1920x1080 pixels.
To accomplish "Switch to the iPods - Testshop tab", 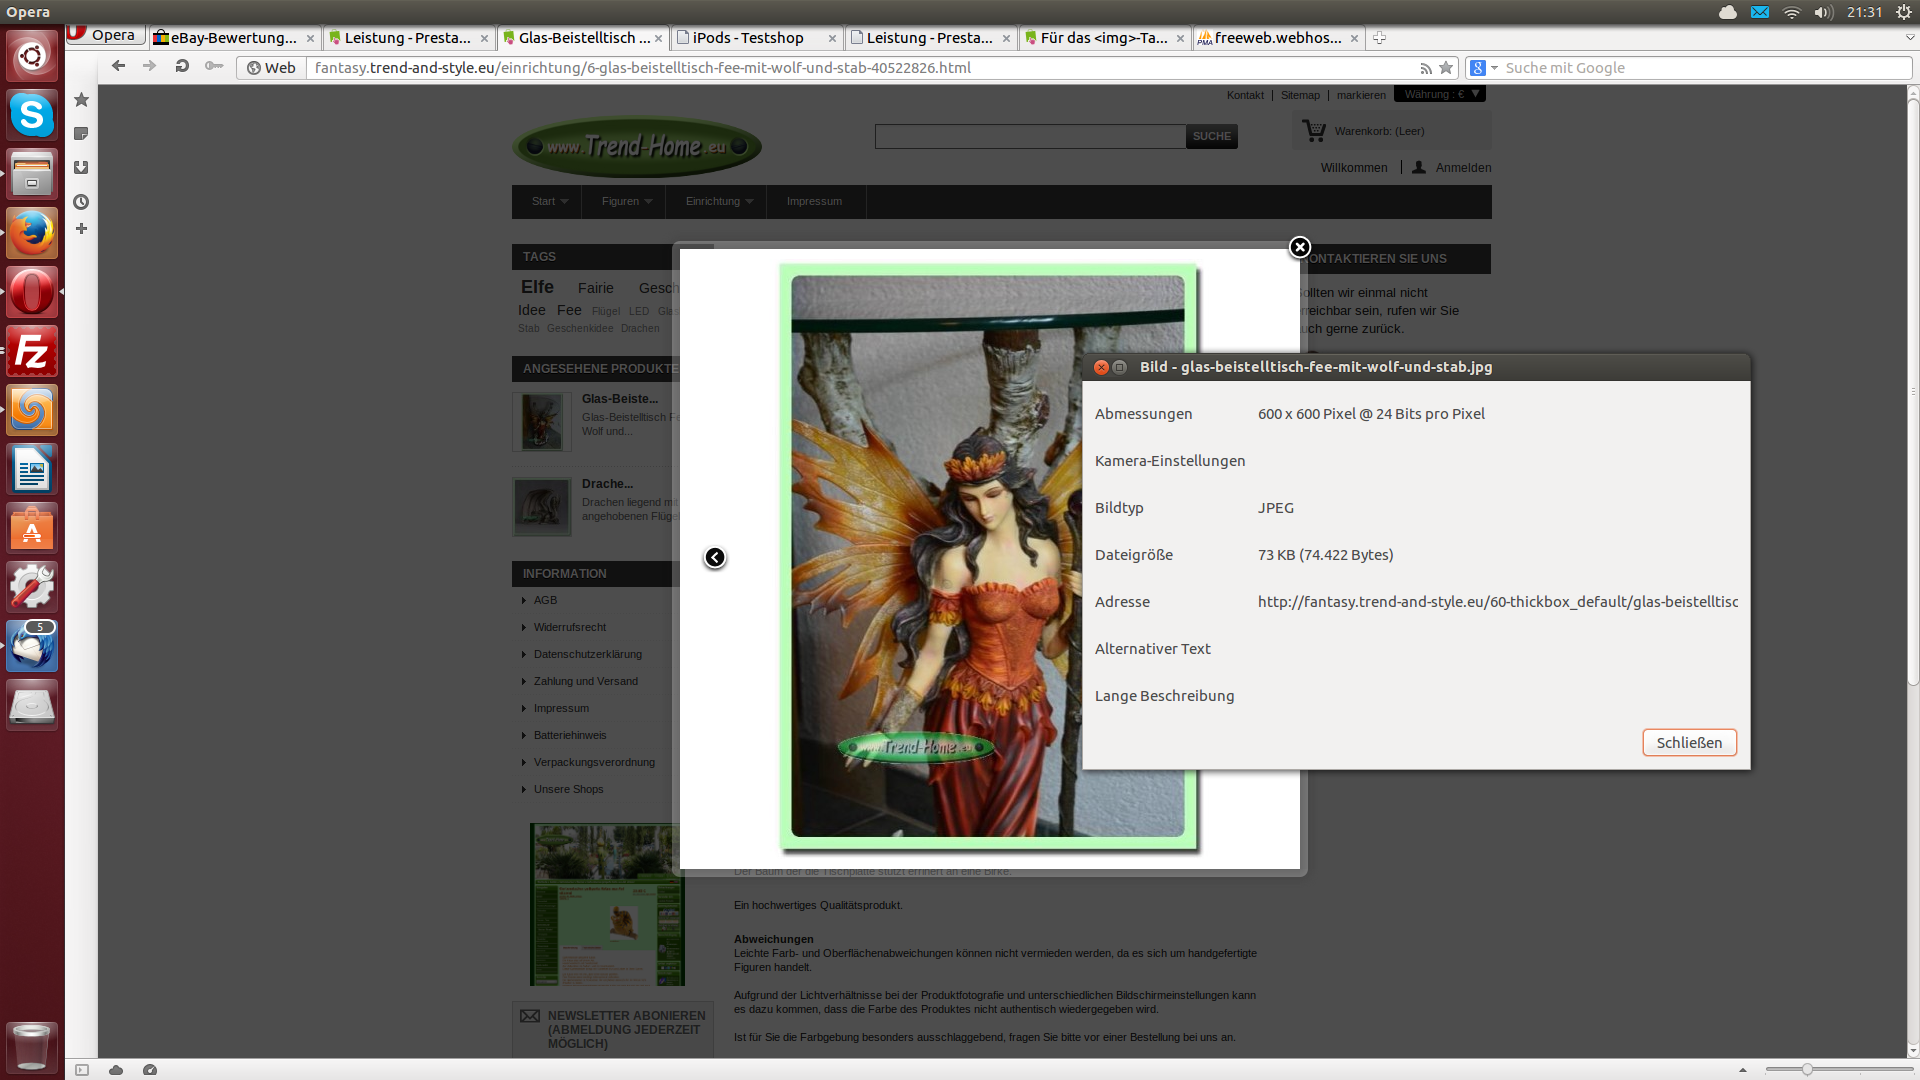I will tap(747, 38).
